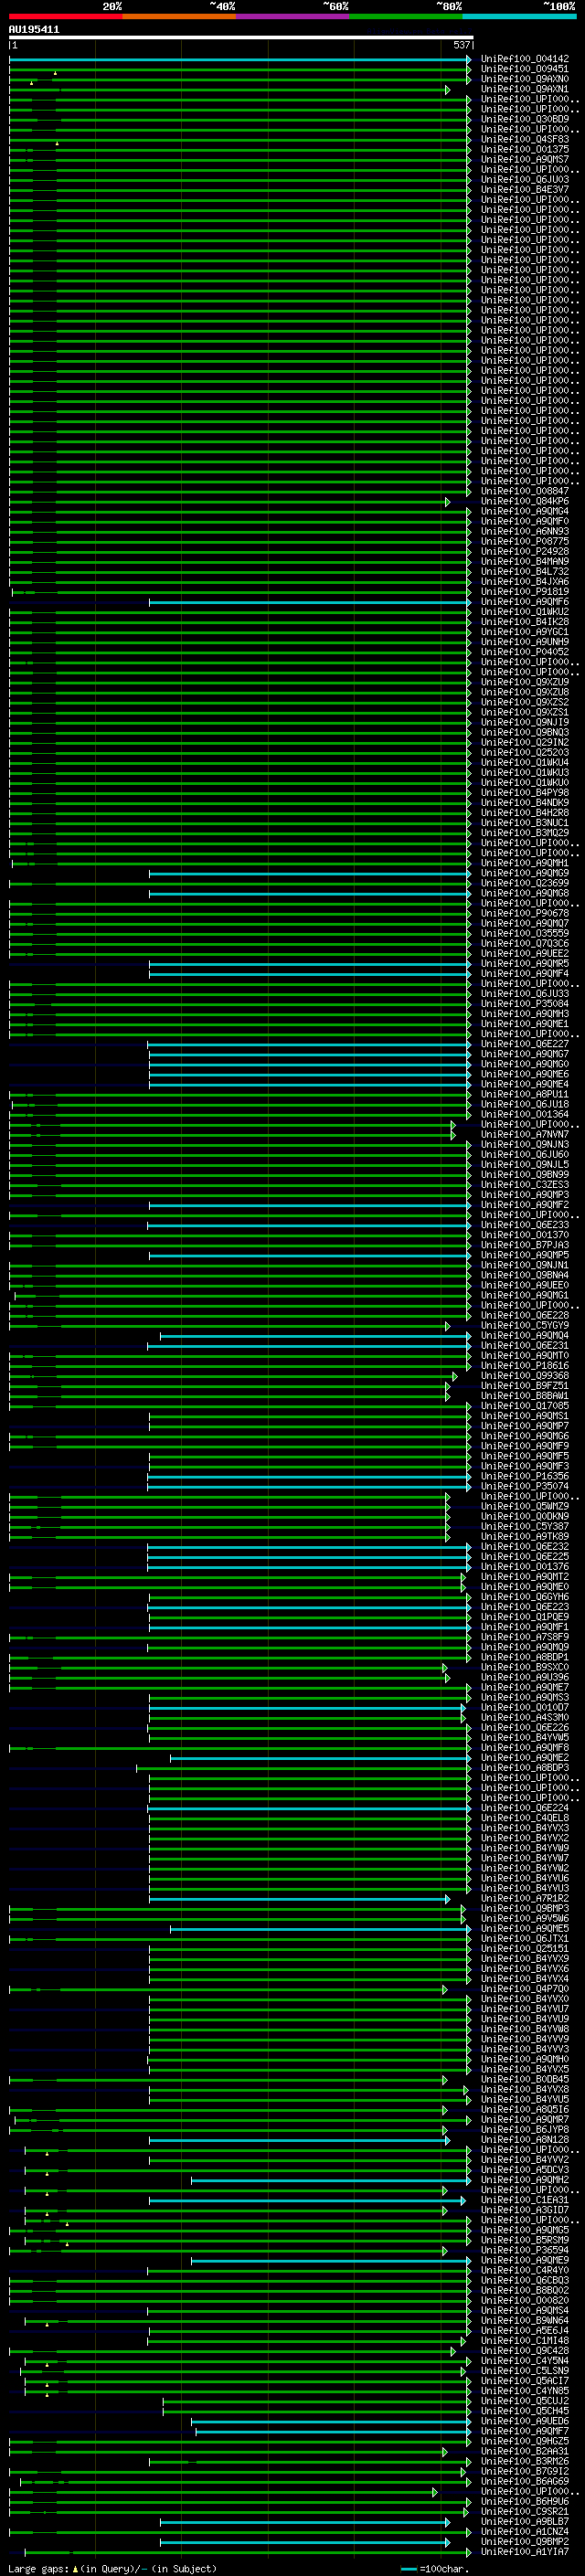
Task: Click hit UniRef100_A7NVN7
Action: point(525,1134)
